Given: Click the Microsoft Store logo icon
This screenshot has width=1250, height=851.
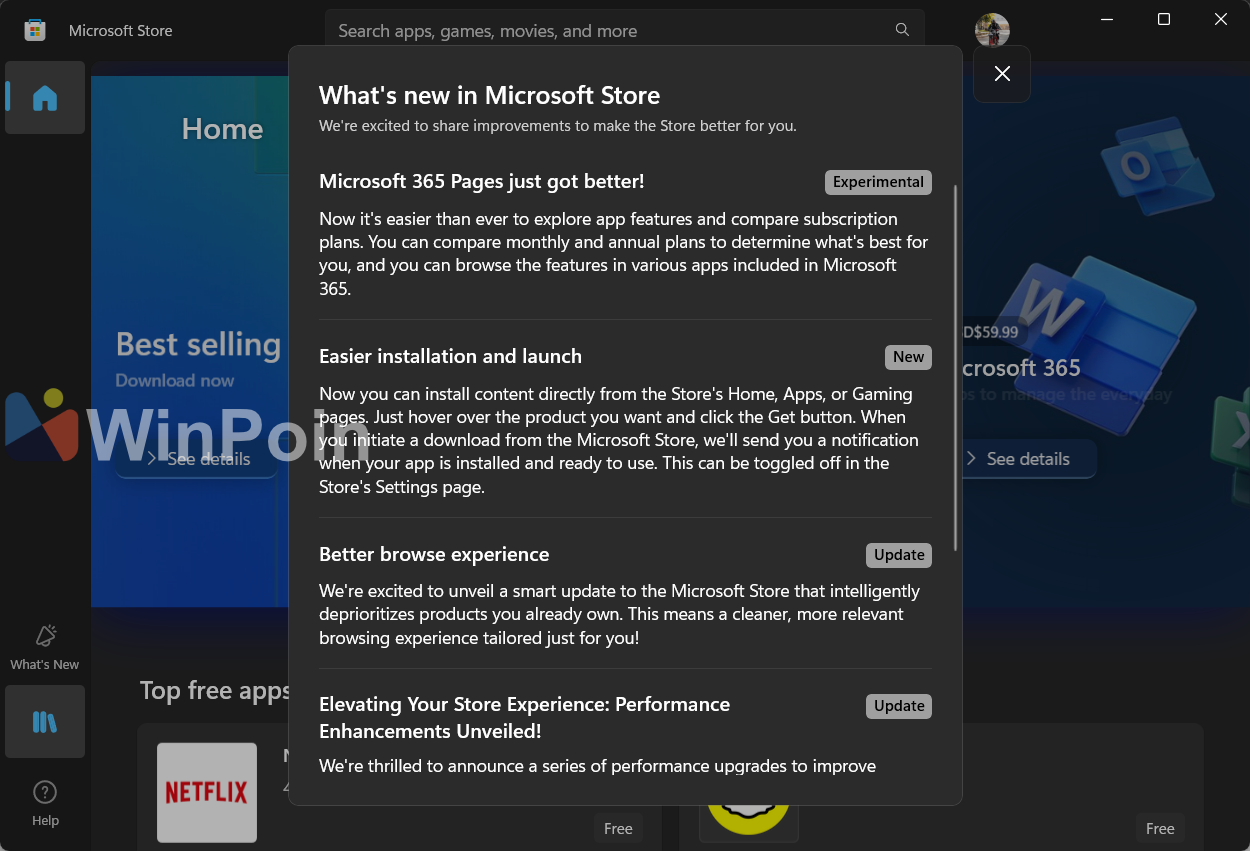Looking at the screenshot, I should pos(35,30).
